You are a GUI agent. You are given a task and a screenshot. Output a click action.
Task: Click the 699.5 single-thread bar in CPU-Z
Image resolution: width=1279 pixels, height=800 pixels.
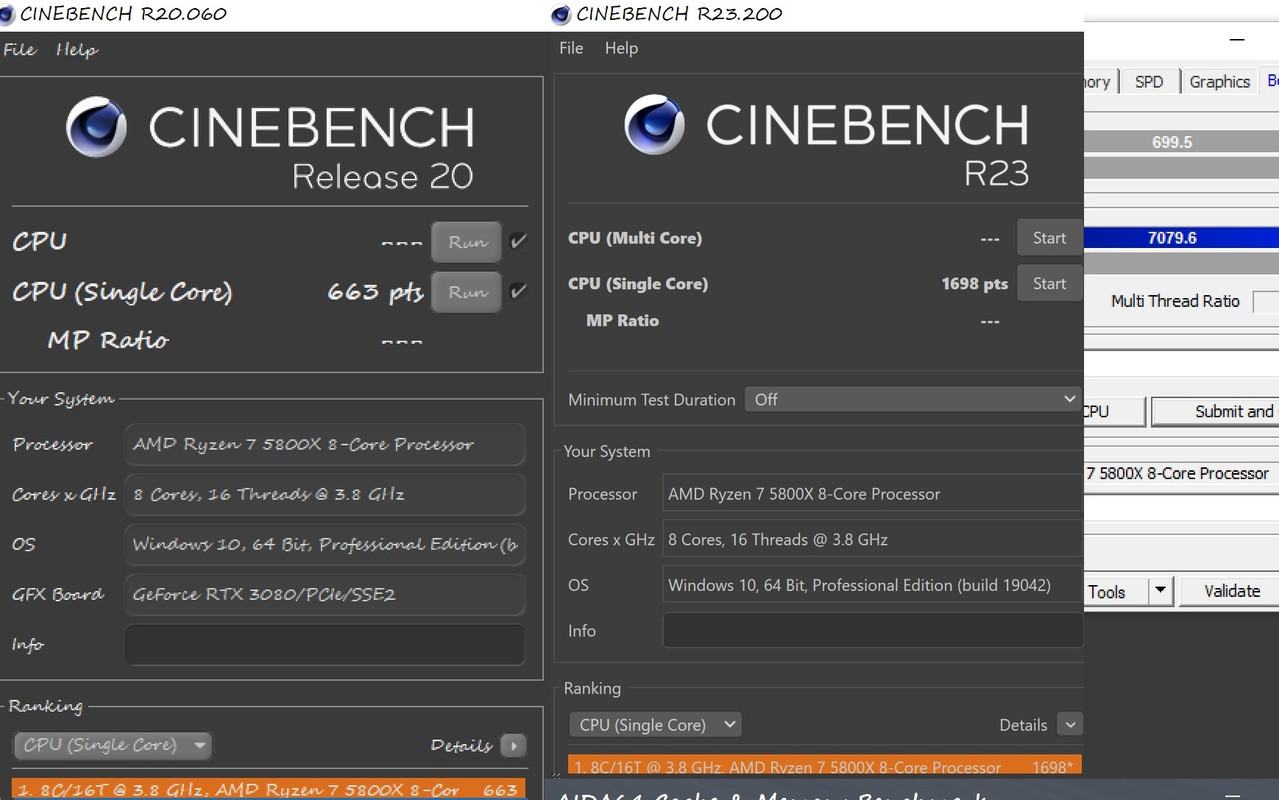tap(1182, 142)
